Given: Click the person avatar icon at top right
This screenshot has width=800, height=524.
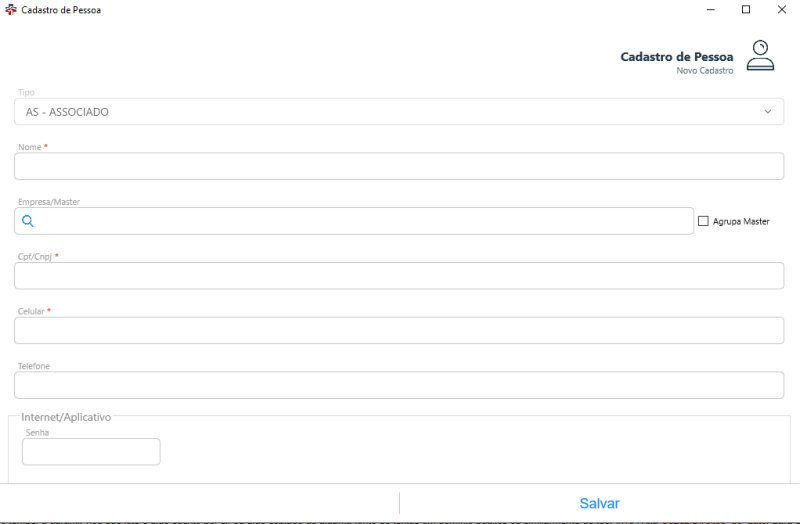Looking at the screenshot, I should pyautogui.click(x=761, y=55).
